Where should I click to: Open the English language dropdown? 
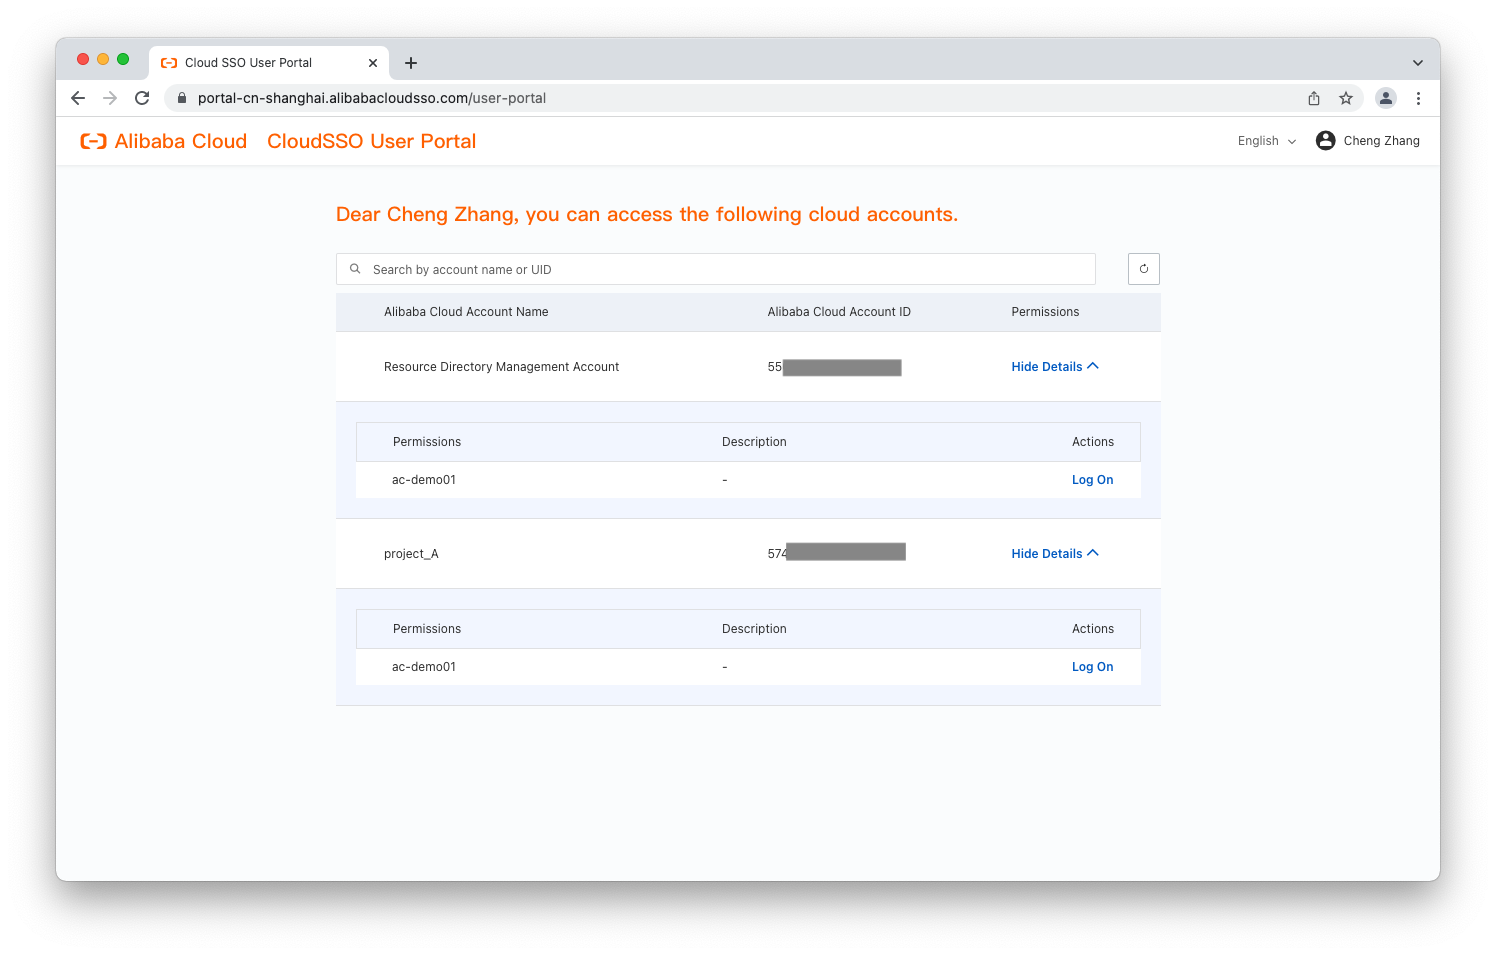tap(1266, 141)
